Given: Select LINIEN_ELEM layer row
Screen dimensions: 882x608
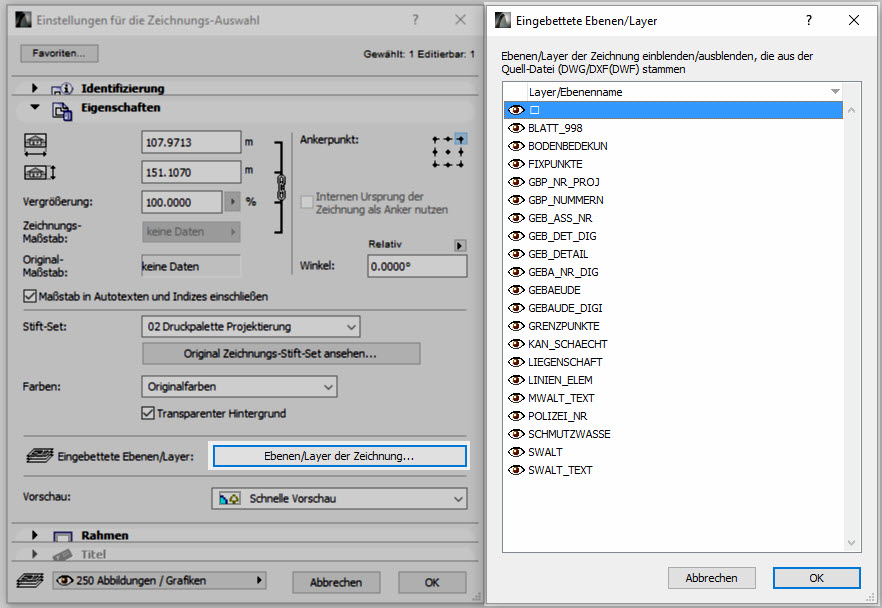Looking at the screenshot, I should click(674, 380).
